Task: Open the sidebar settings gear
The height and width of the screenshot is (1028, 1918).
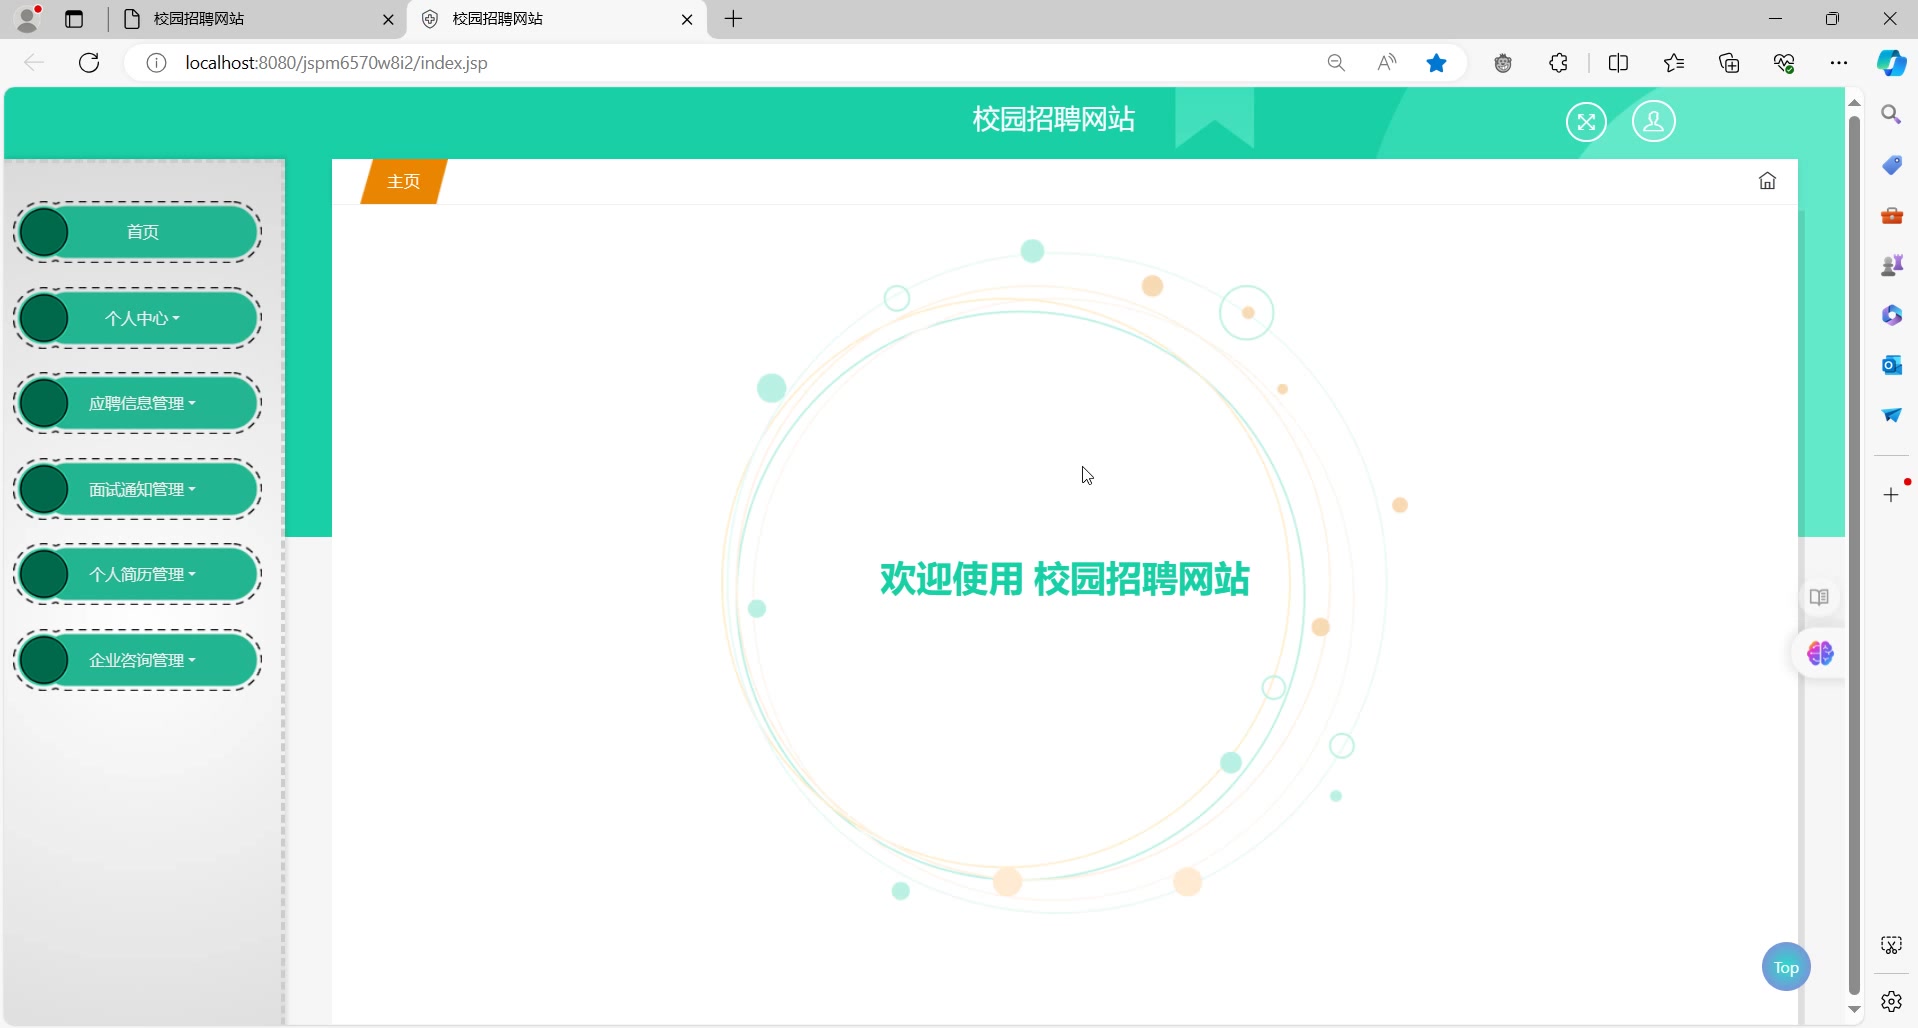Action: pos(1891,1001)
